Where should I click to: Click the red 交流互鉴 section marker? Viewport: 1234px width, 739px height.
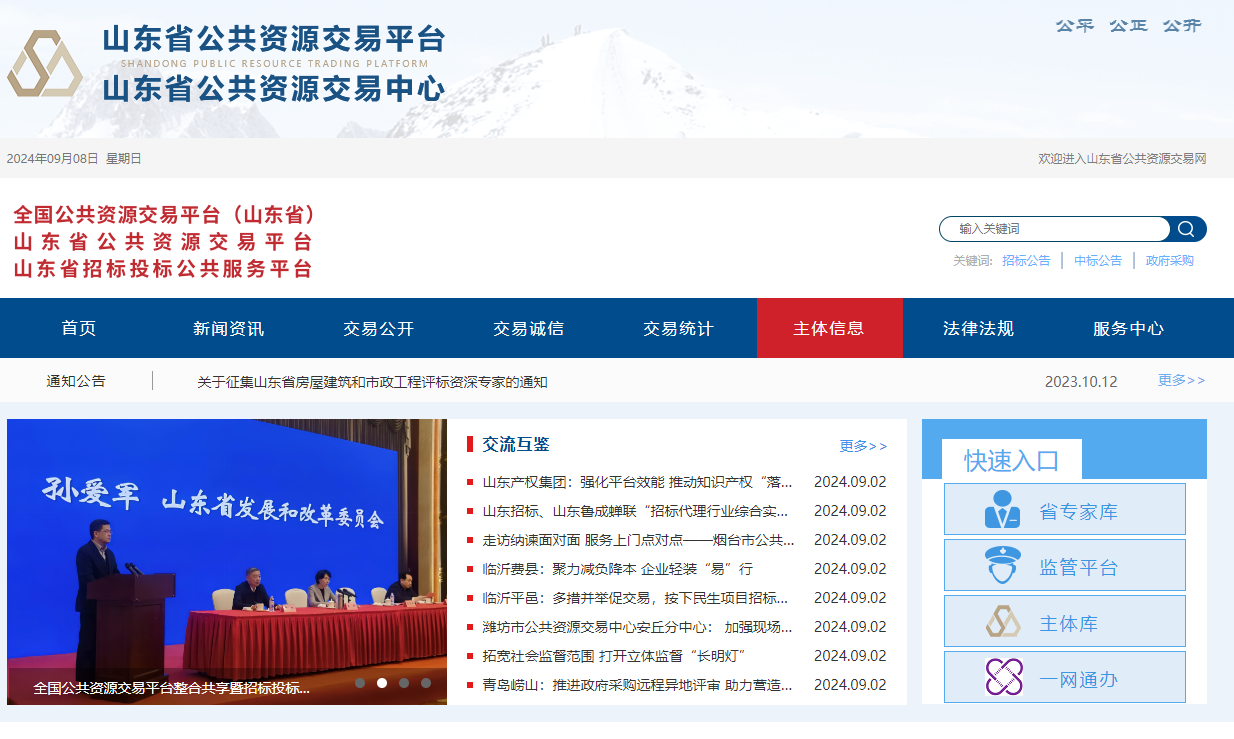[x=472, y=446]
